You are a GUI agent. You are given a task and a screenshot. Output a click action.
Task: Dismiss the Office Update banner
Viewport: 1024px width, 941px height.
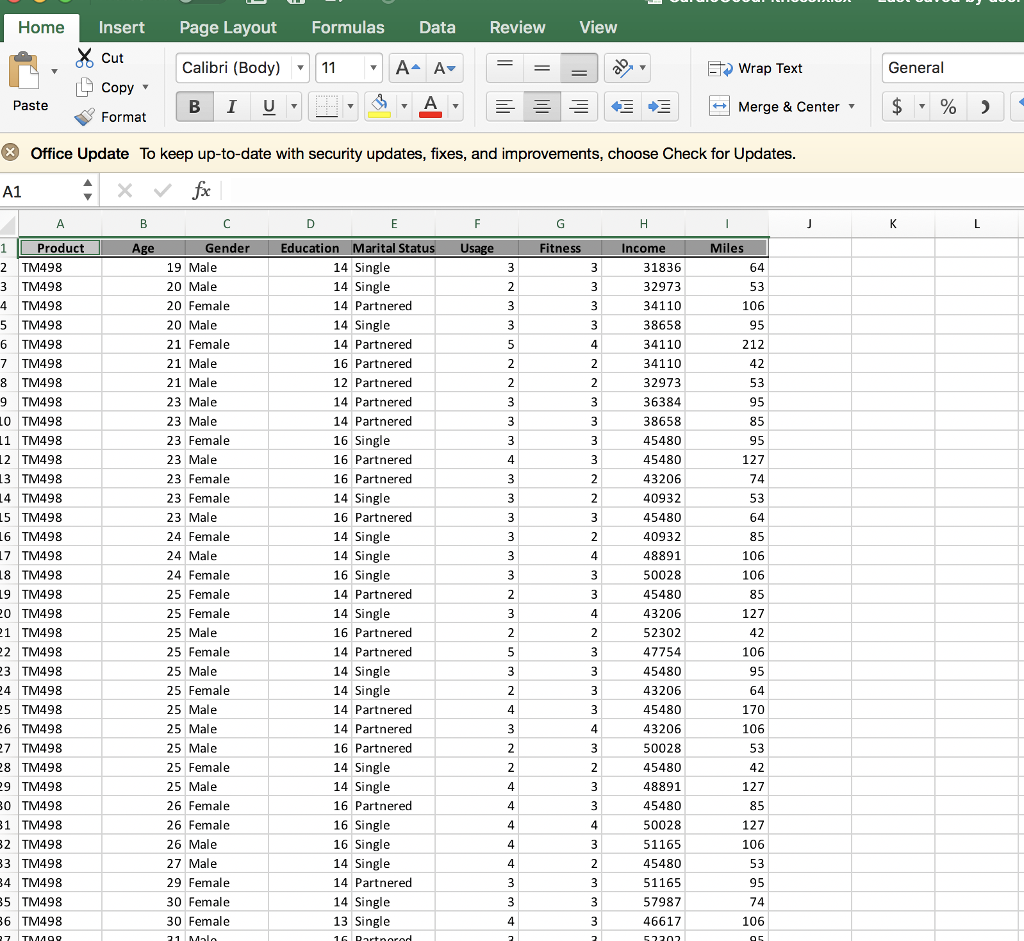tap(10, 153)
